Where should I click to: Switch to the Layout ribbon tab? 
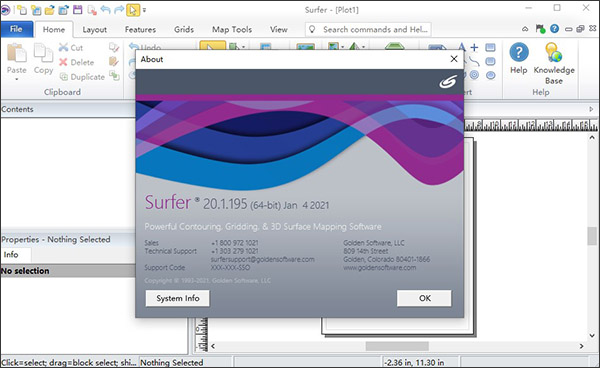pyautogui.click(x=95, y=29)
